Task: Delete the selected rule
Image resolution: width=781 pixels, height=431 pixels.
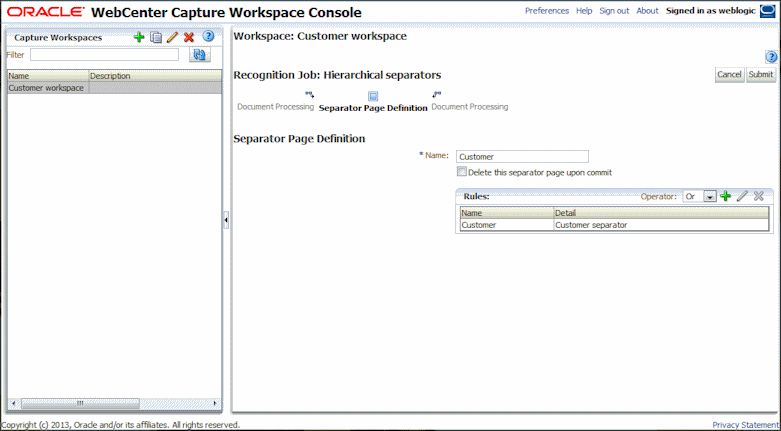Action: (759, 196)
